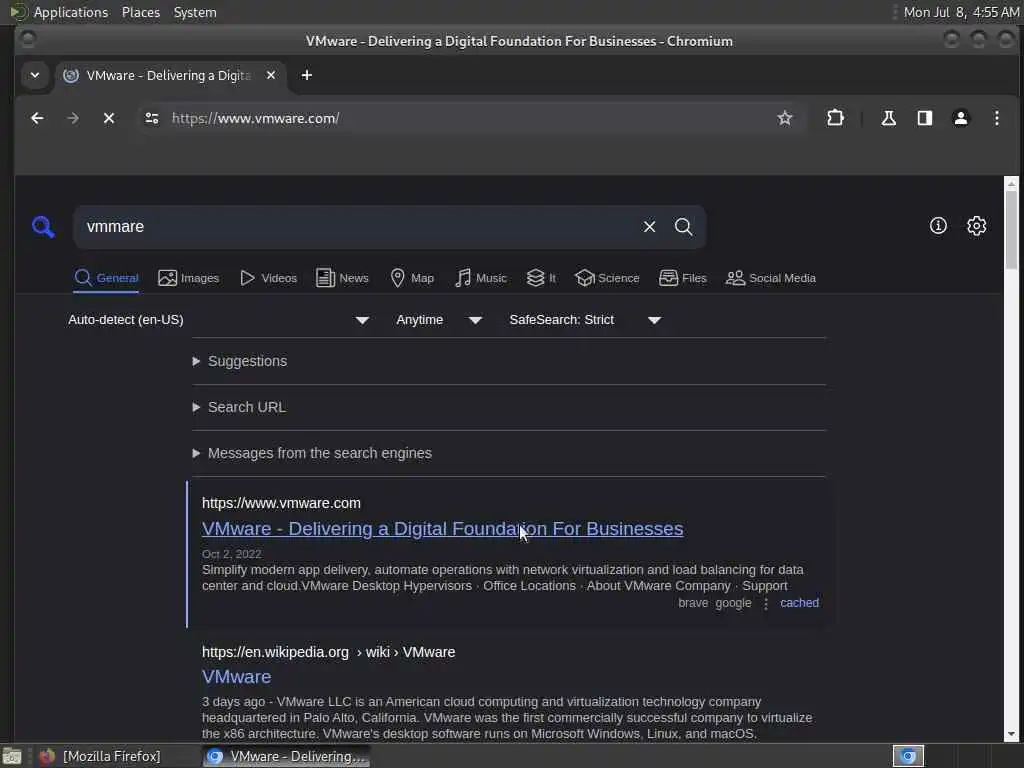
Task: Open the profile avatar icon
Action: pyautogui.click(x=961, y=118)
